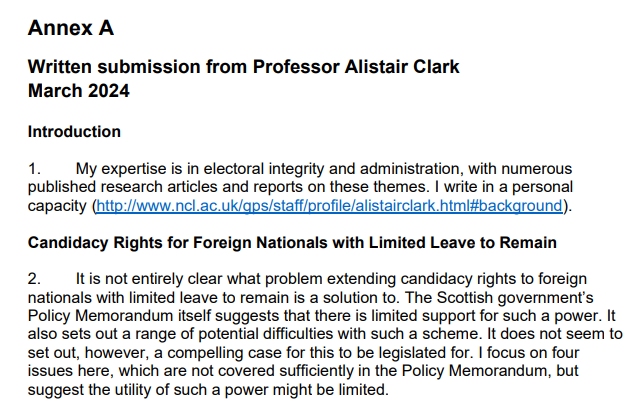Click the 'March 2024' date line

click(79, 91)
